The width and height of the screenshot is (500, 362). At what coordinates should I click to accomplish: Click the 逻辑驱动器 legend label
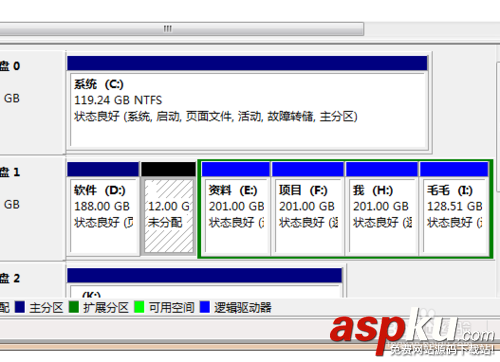click(x=243, y=307)
